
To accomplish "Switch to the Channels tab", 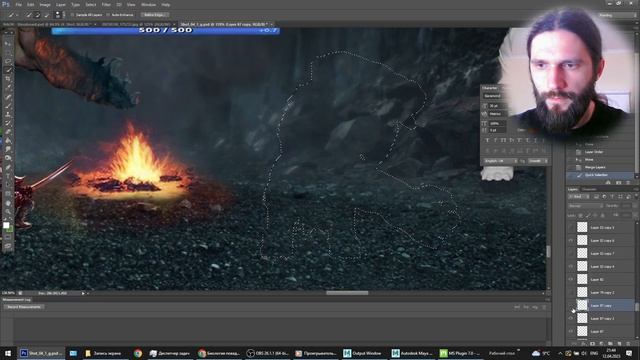I will [589, 189].
